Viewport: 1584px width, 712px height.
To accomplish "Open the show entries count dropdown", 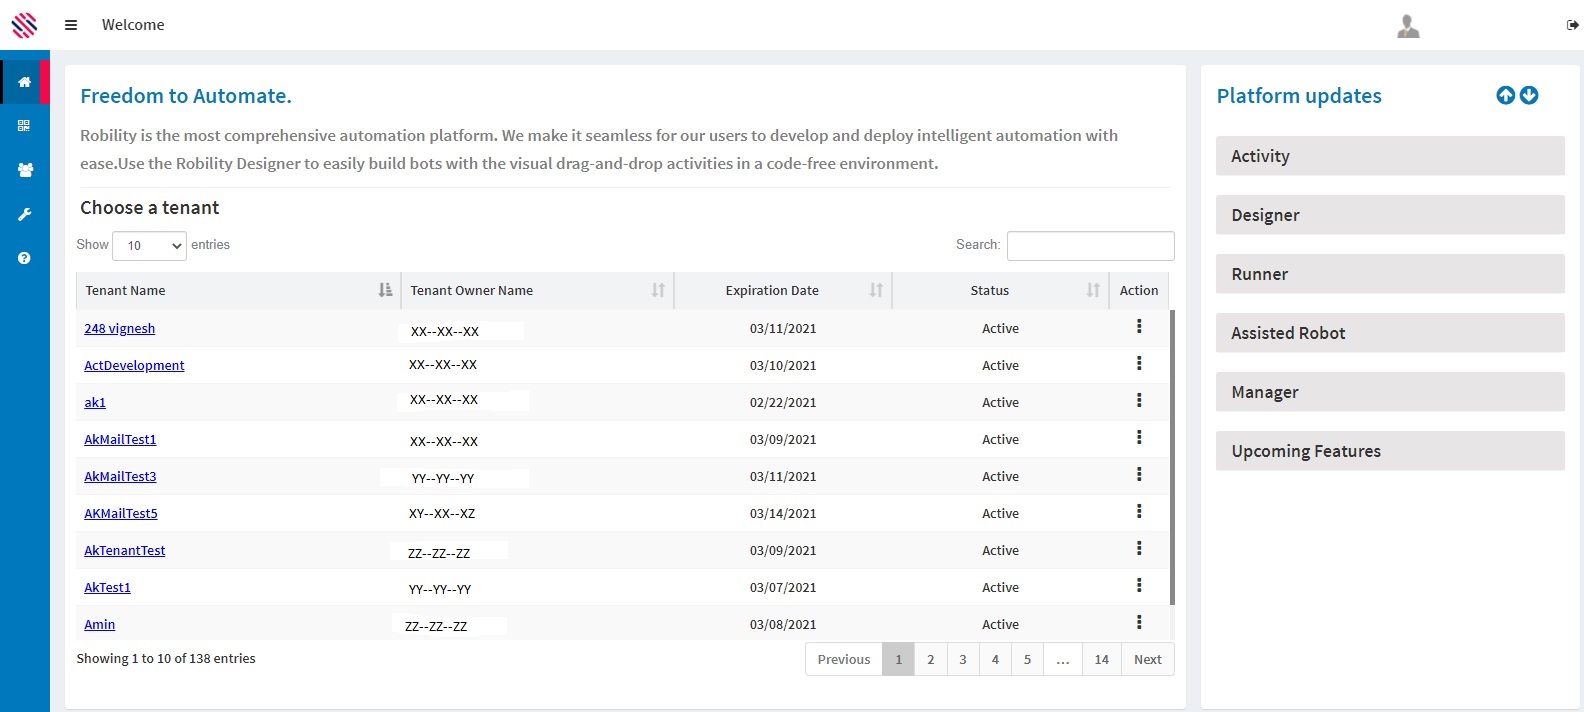I will (x=150, y=245).
